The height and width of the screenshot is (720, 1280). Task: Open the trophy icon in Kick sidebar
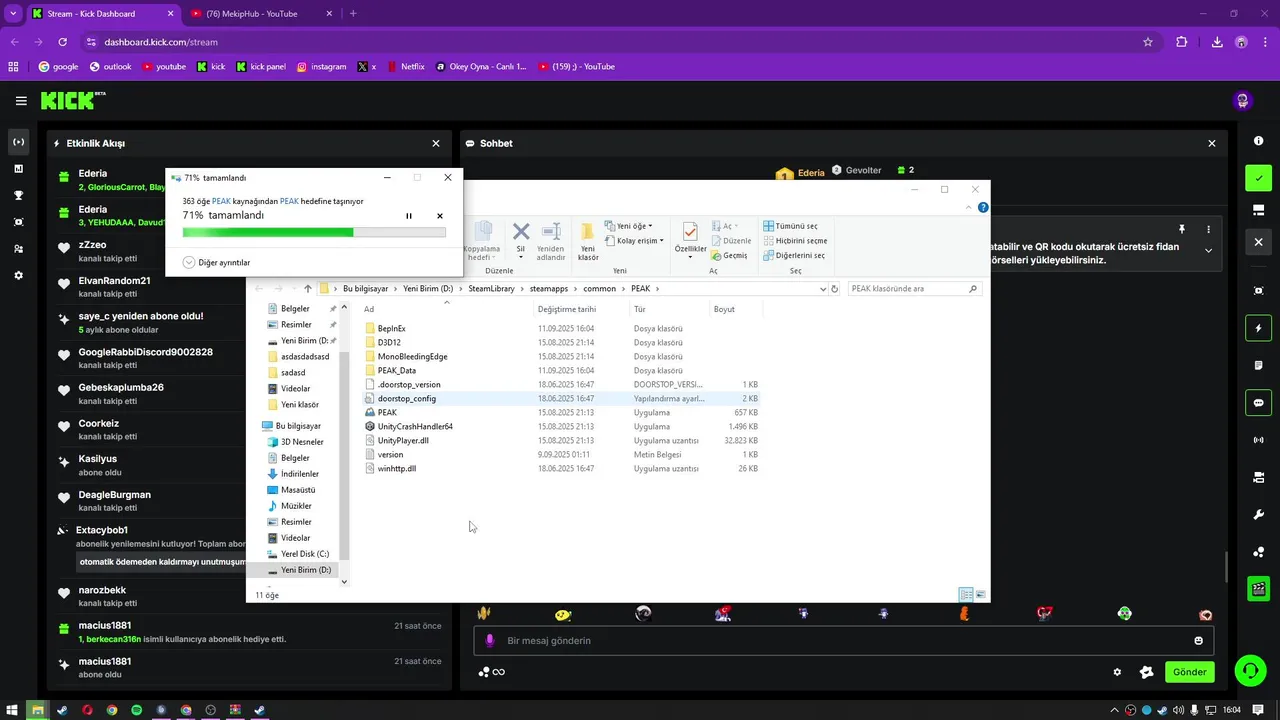pos(18,195)
